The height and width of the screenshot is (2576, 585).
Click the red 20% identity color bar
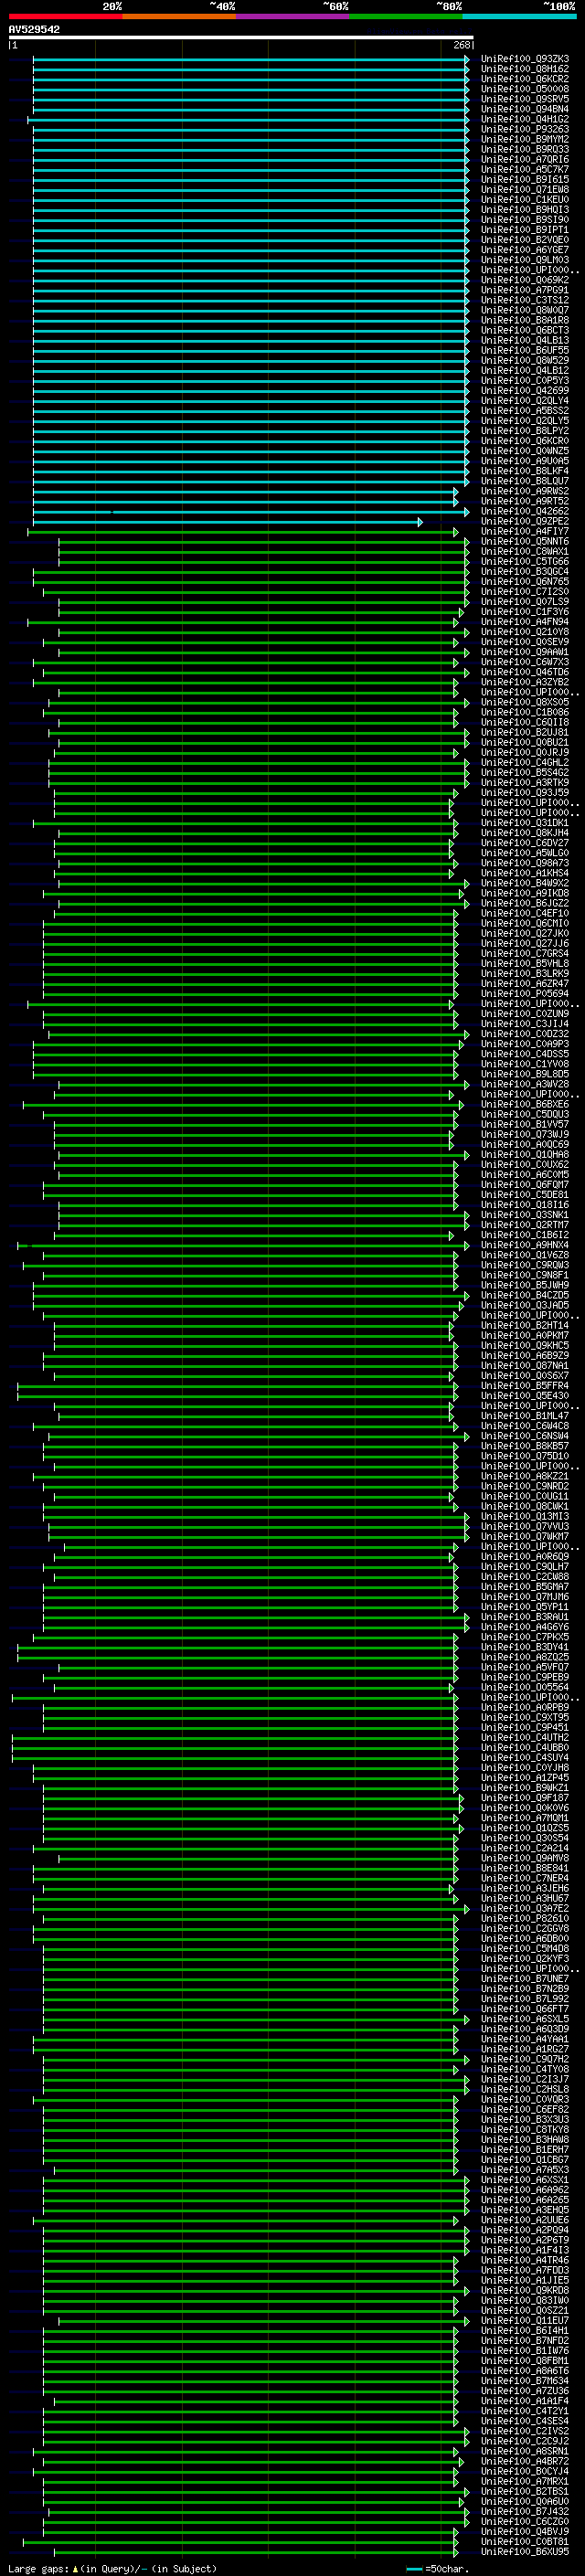click(65, 16)
